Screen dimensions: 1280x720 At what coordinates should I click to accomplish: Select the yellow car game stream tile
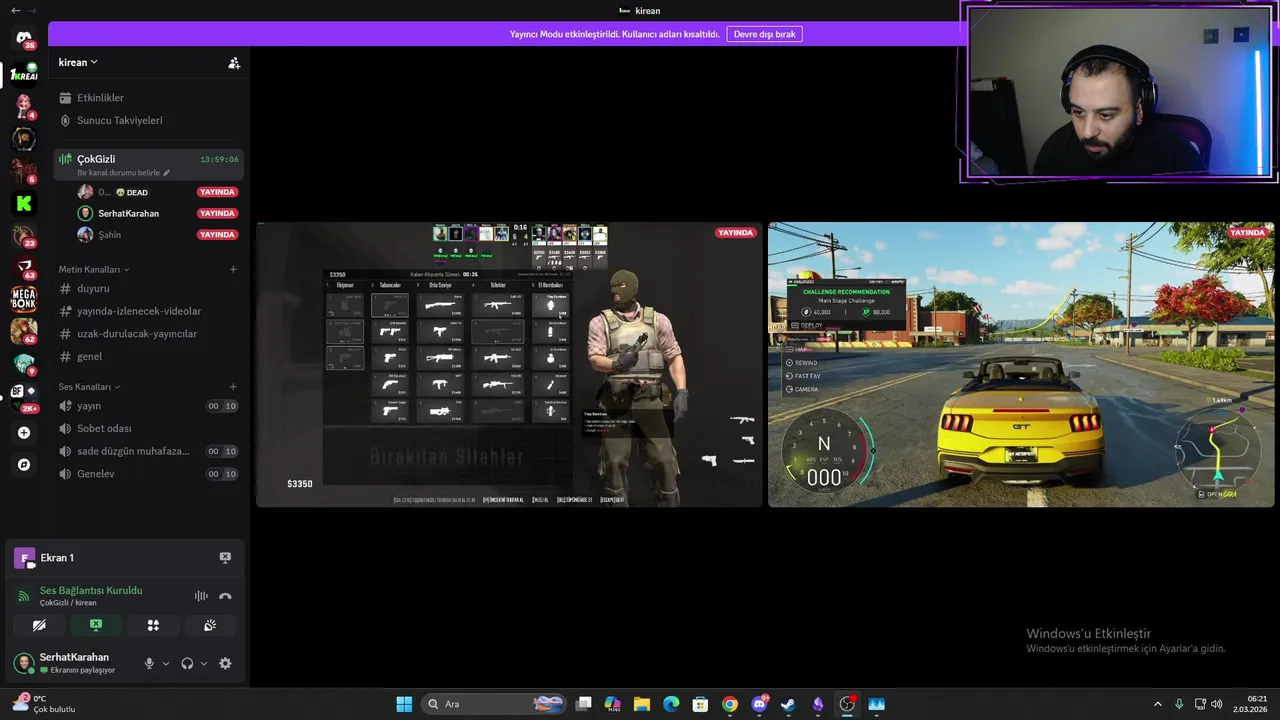[1021, 364]
